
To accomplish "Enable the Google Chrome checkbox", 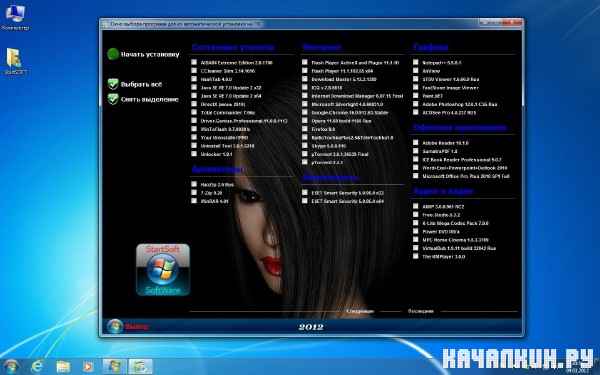I will coord(305,112).
